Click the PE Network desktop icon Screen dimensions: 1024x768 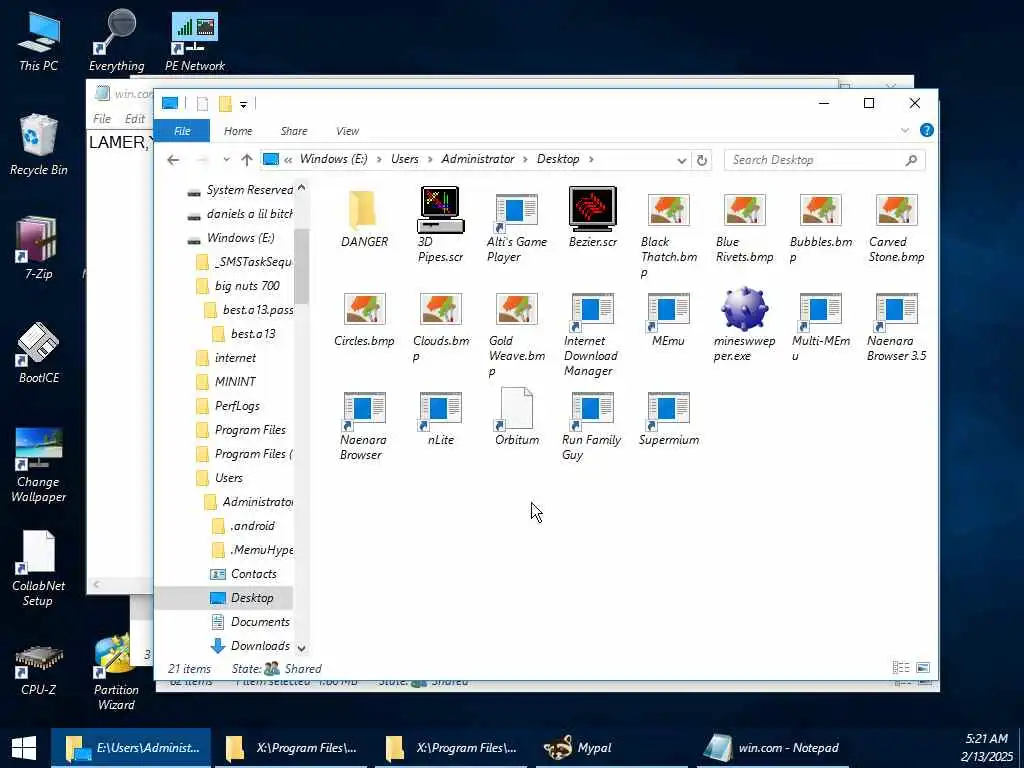(195, 40)
